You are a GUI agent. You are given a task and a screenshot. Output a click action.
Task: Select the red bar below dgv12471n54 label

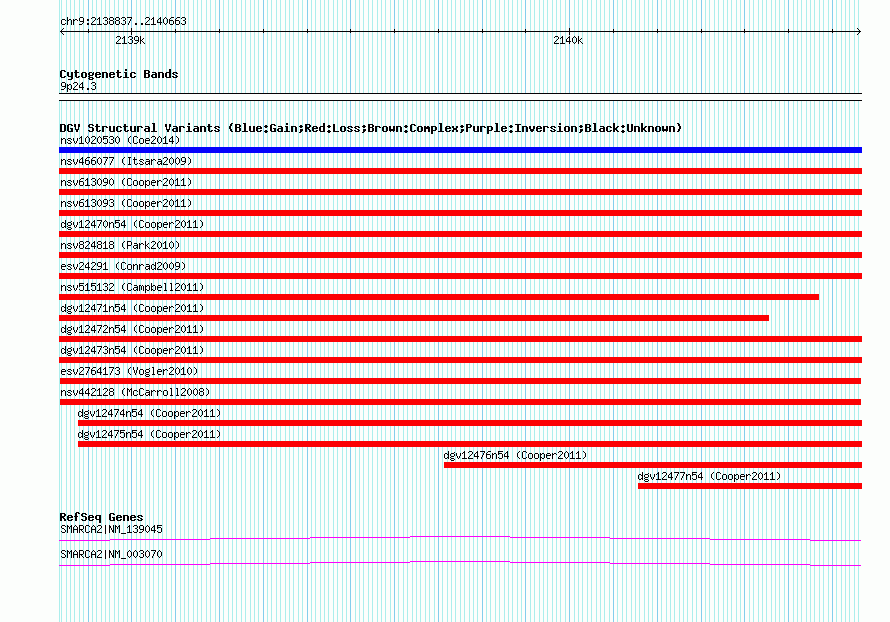click(x=414, y=318)
